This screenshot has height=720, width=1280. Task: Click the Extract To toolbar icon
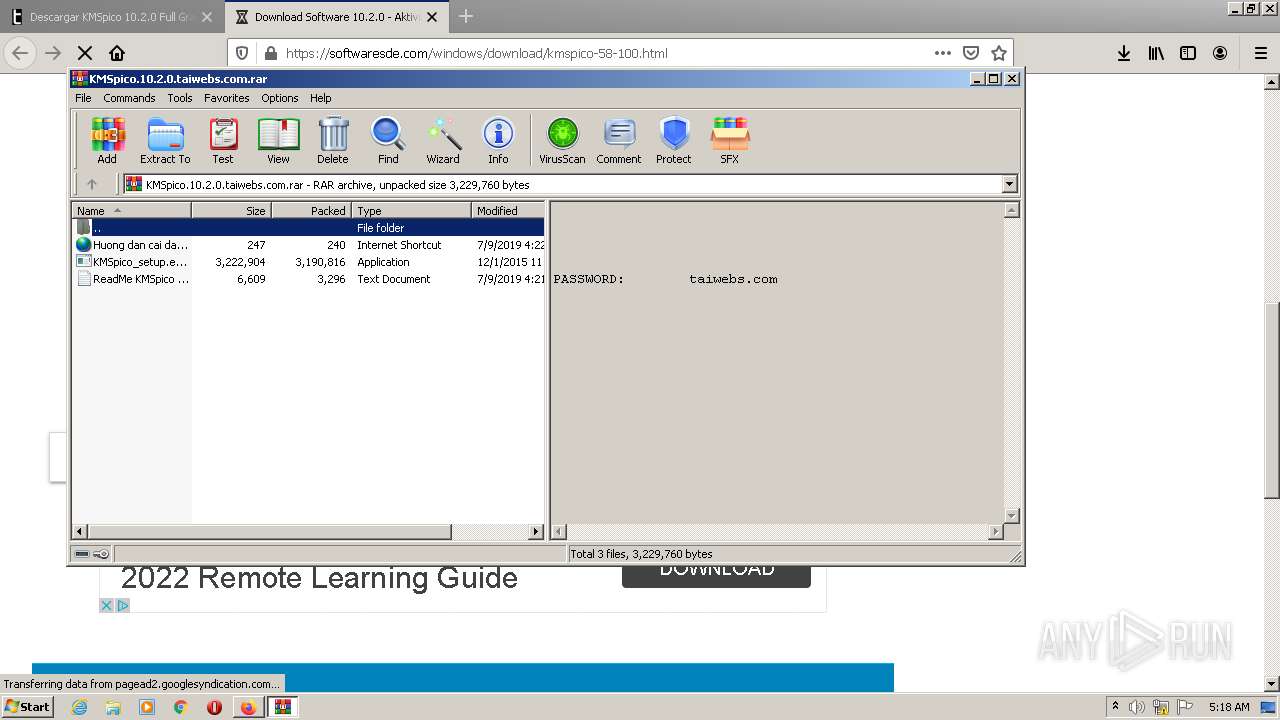[165, 140]
